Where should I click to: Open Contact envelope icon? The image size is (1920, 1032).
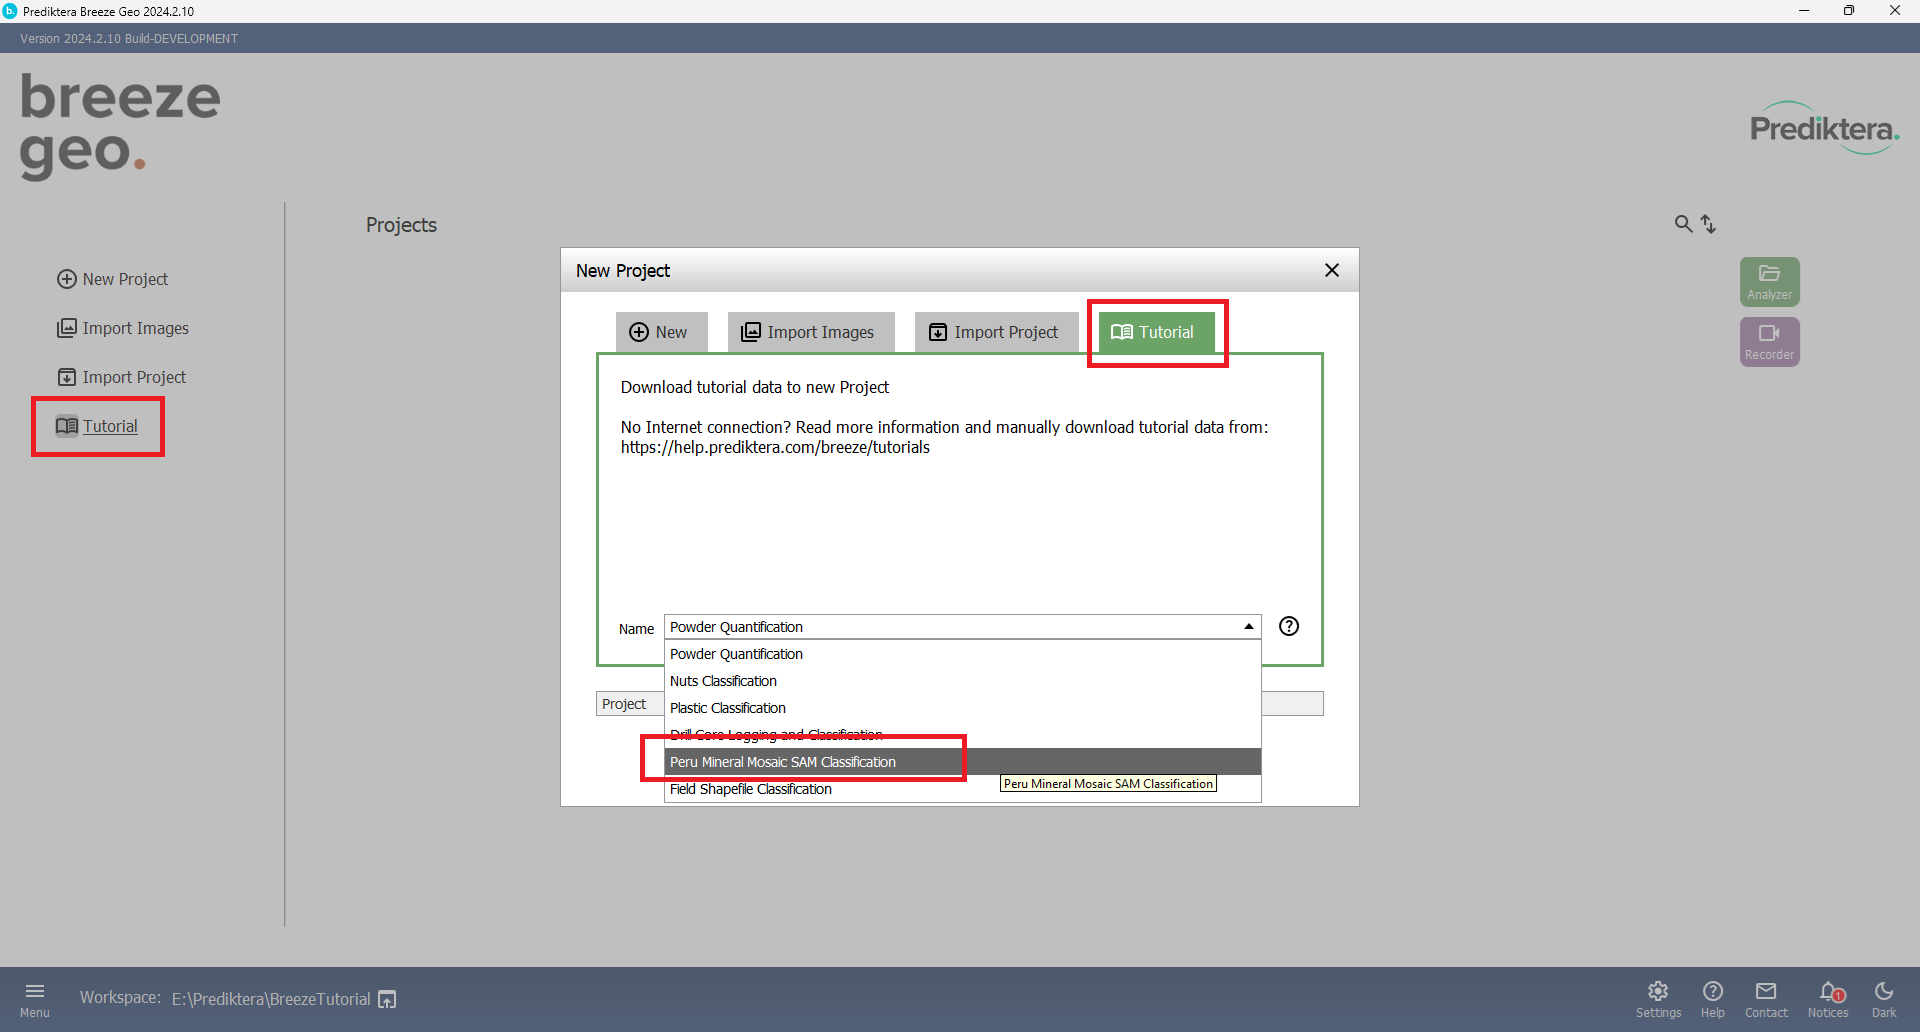pyautogui.click(x=1766, y=998)
